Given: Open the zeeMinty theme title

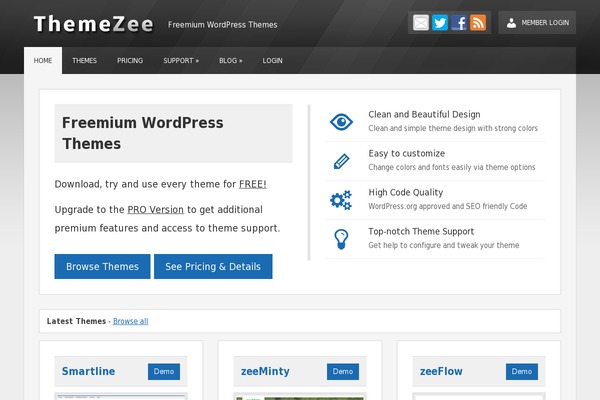Looking at the screenshot, I should point(265,371).
